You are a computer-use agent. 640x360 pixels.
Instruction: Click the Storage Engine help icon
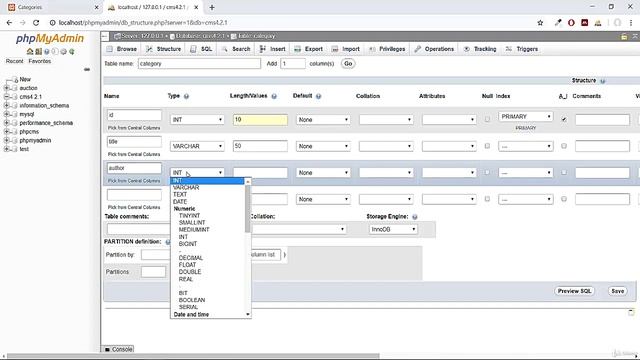click(x=415, y=217)
